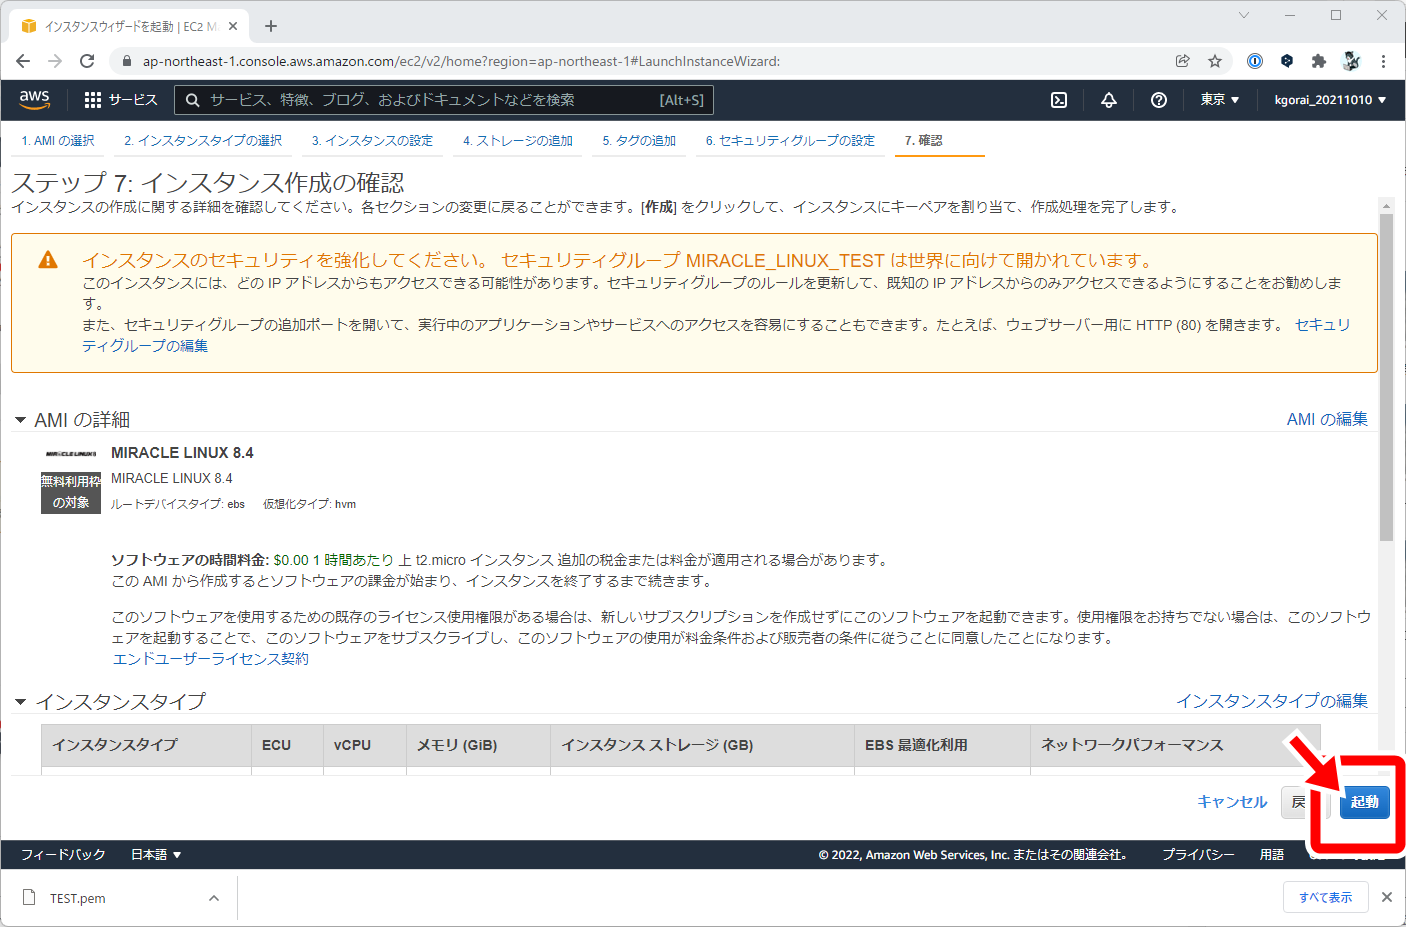Open the services grid menu icon
The image size is (1406, 927).
[x=93, y=100]
